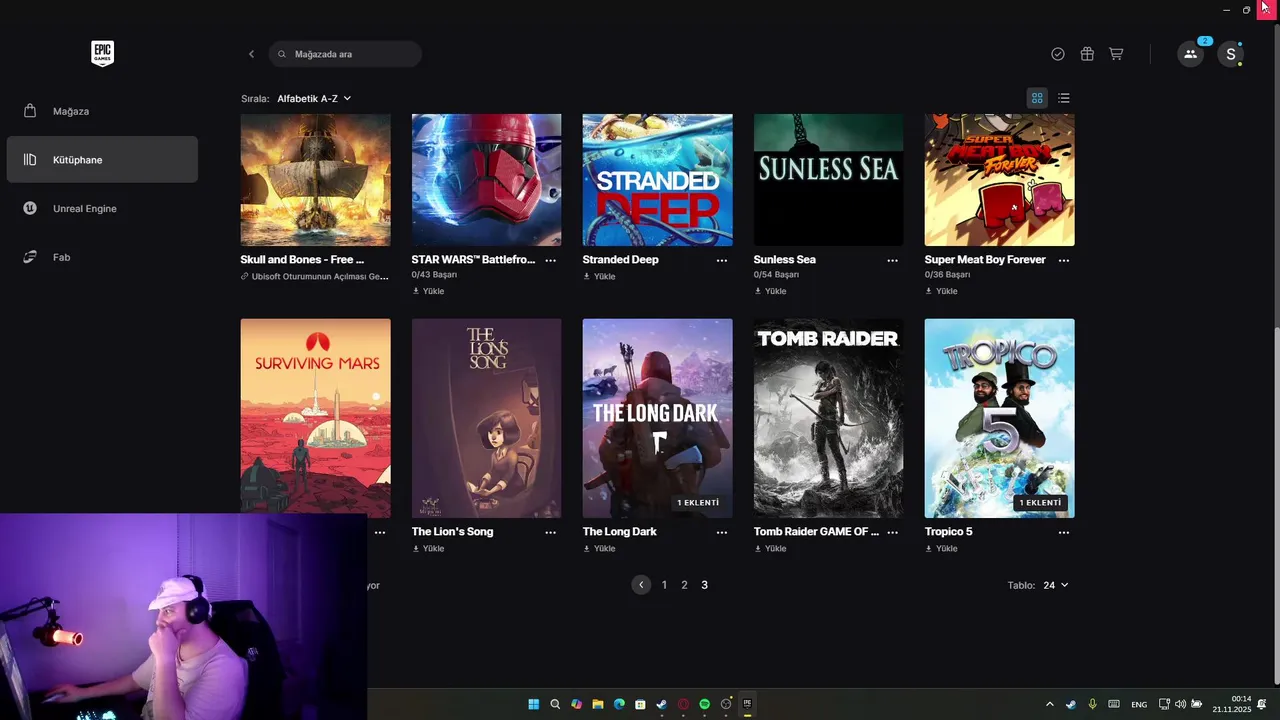Image resolution: width=1280 pixels, height=720 pixels.
Task: Go to Unreal Engine section
Action: click(102, 208)
